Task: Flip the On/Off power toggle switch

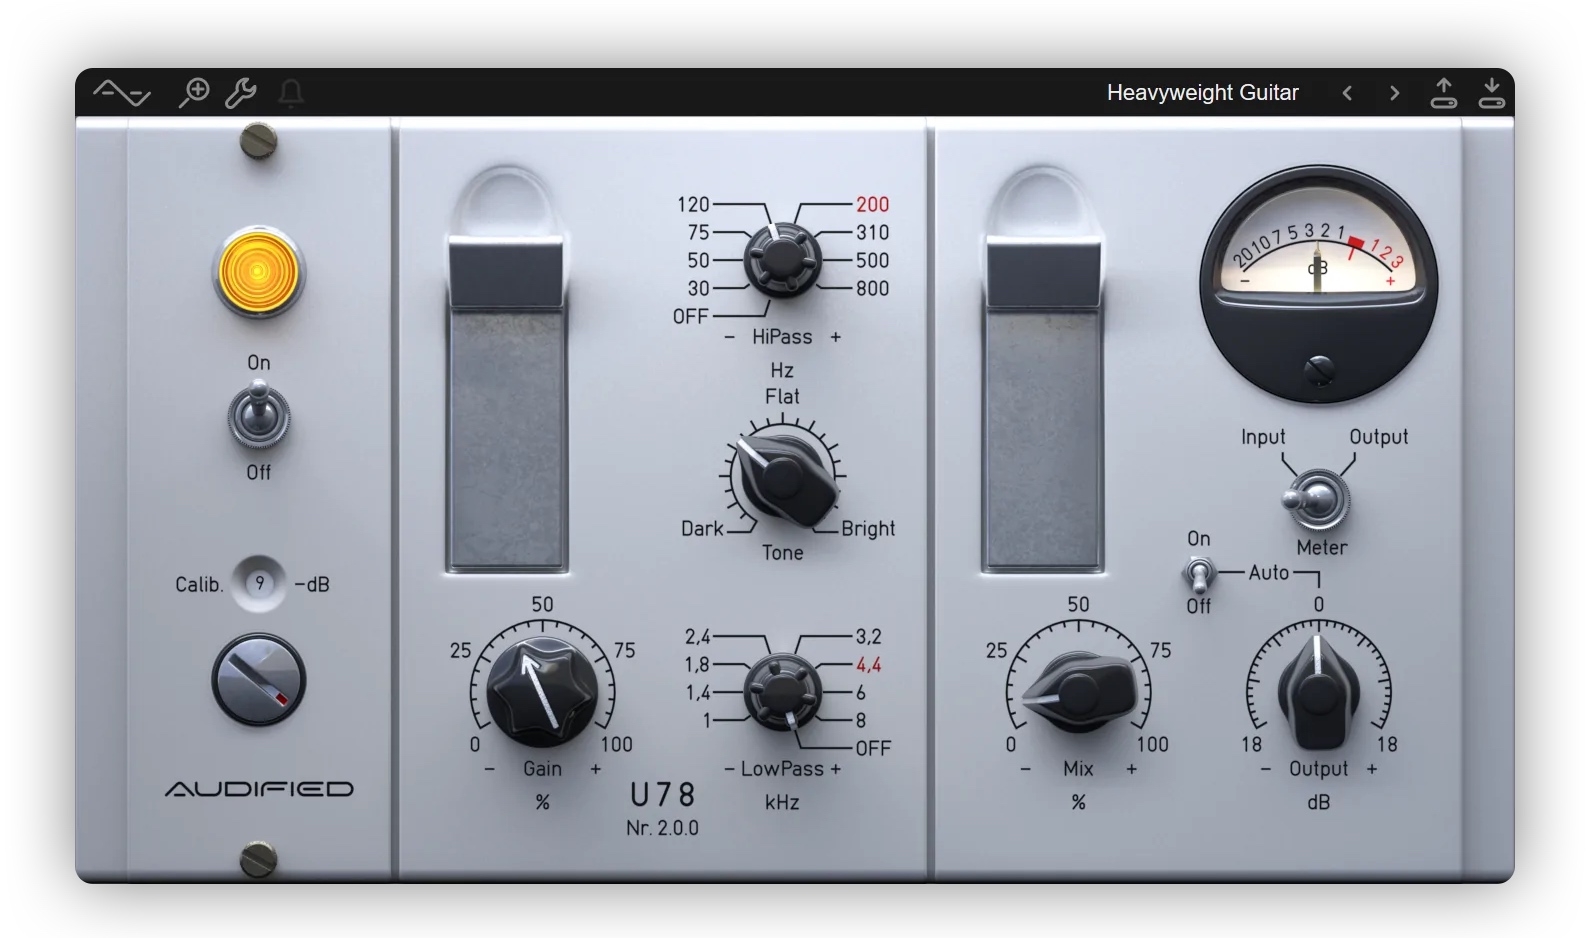Action: (x=259, y=416)
